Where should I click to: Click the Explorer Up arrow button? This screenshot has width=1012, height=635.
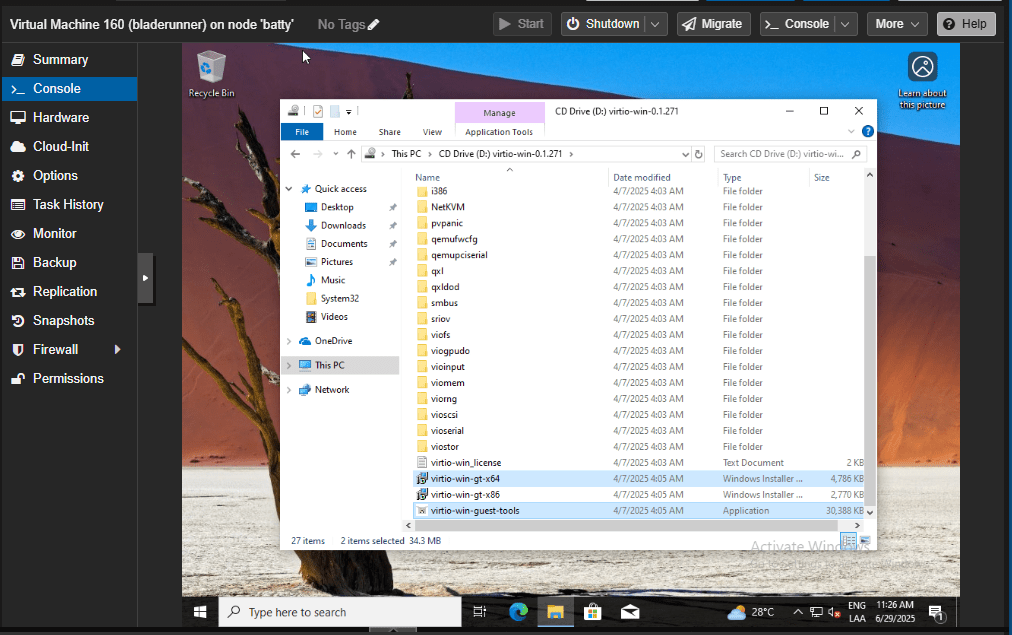[351, 154]
